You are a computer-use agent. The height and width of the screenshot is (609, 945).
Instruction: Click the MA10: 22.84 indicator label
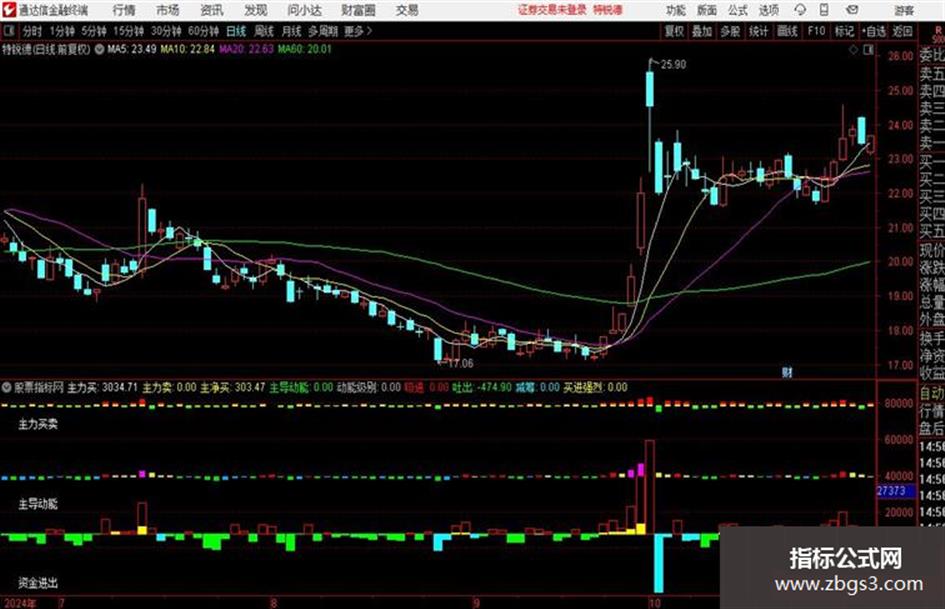coord(187,49)
